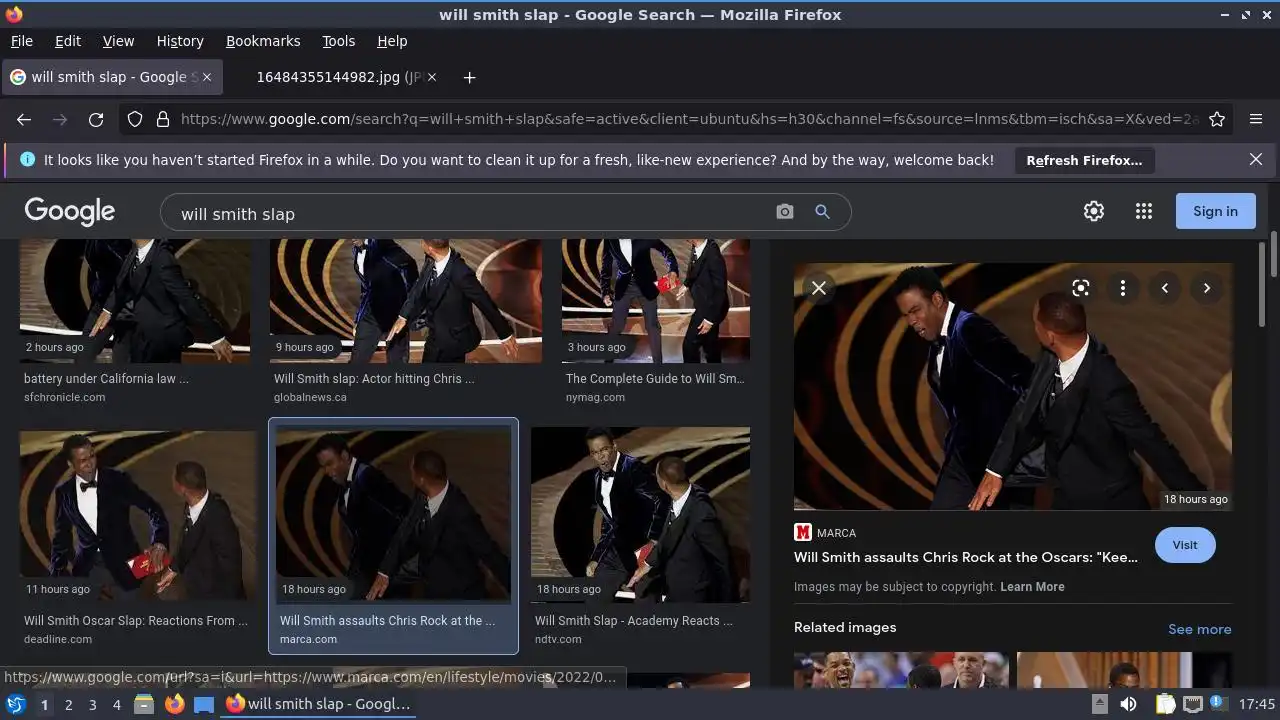This screenshot has width=1280, height=720.
Task: Open more options in image preview
Action: coord(1123,288)
